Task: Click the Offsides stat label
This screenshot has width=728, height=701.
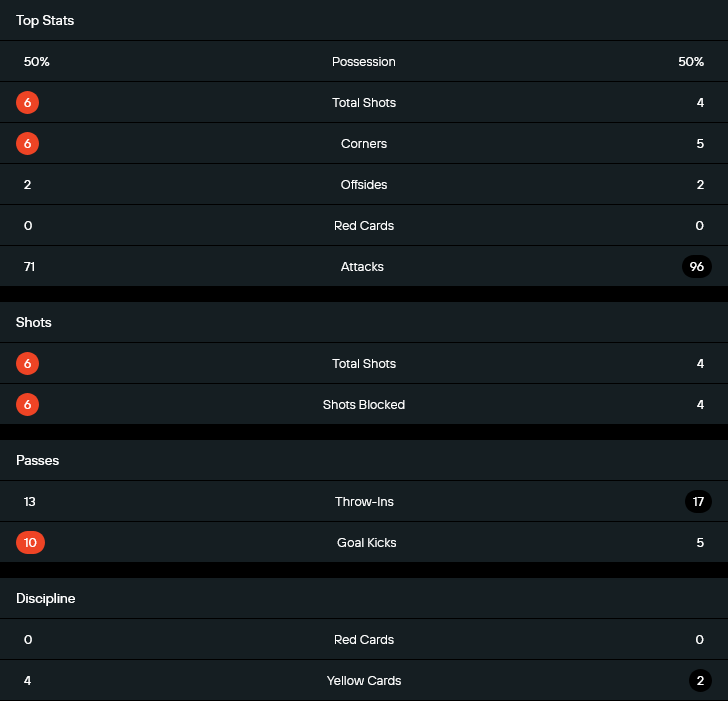Action: [x=364, y=185]
